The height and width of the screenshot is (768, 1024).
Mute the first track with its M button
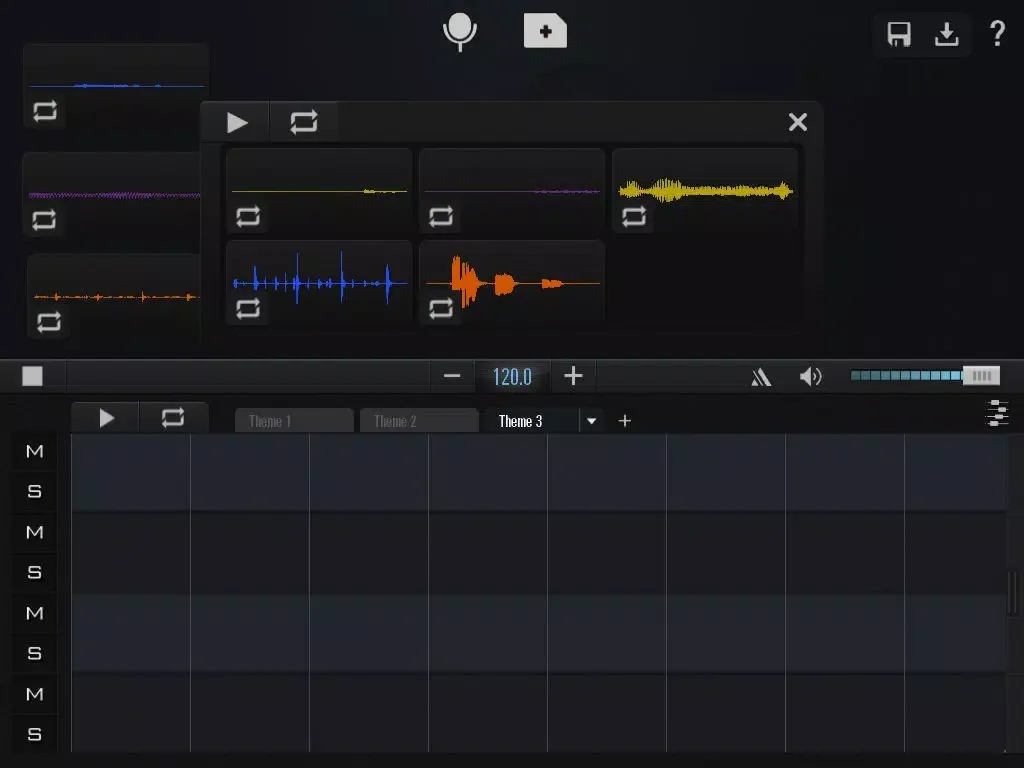[35, 451]
